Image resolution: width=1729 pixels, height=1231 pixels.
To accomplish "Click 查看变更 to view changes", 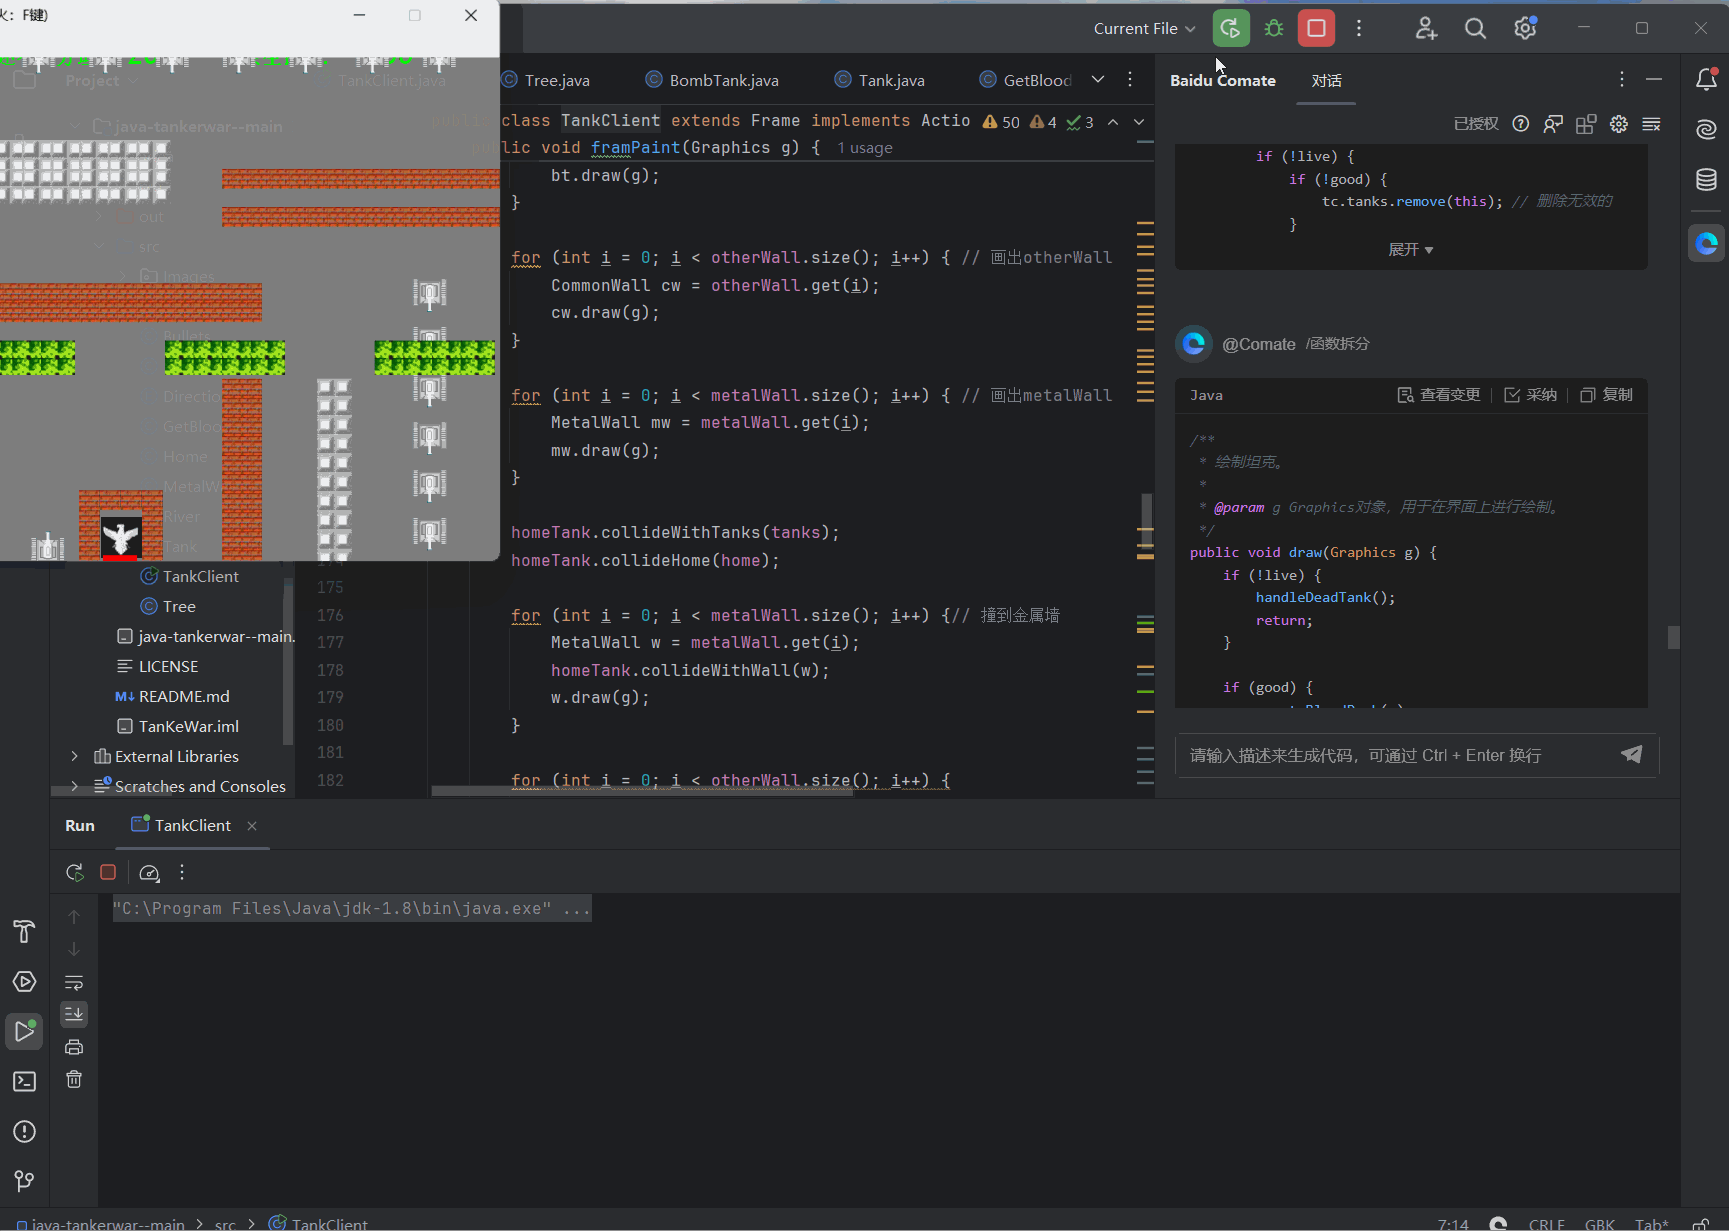I will pos(1438,395).
